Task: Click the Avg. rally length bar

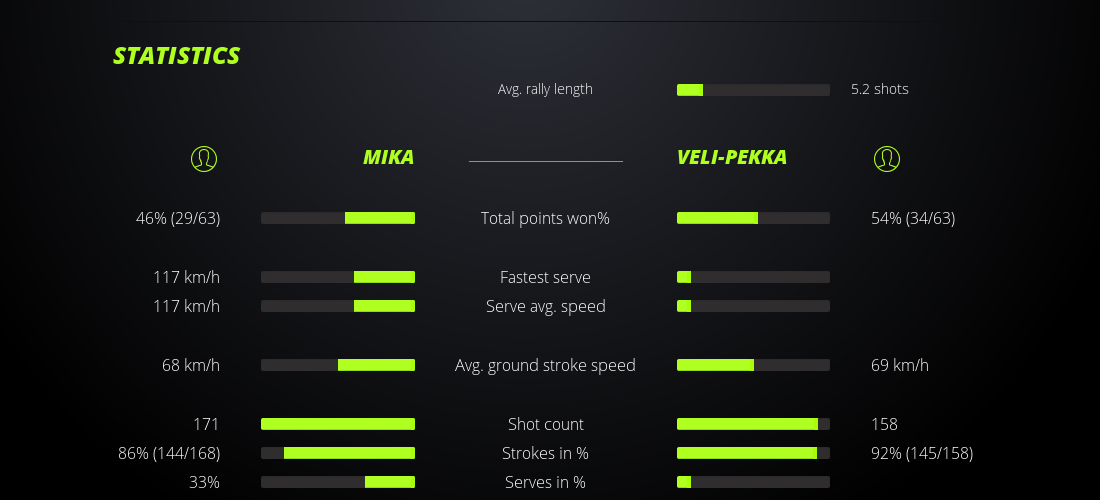Action: pyautogui.click(x=753, y=90)
